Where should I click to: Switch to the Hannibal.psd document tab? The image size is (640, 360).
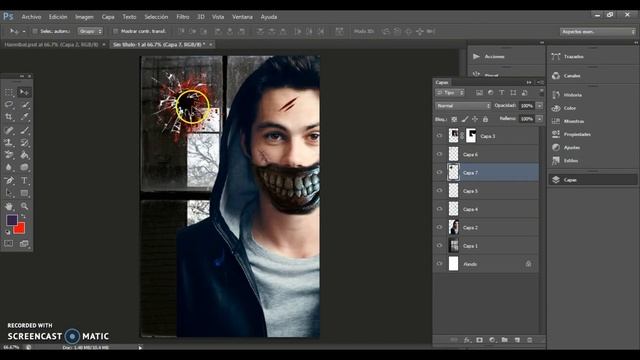[x=51, y=44]
